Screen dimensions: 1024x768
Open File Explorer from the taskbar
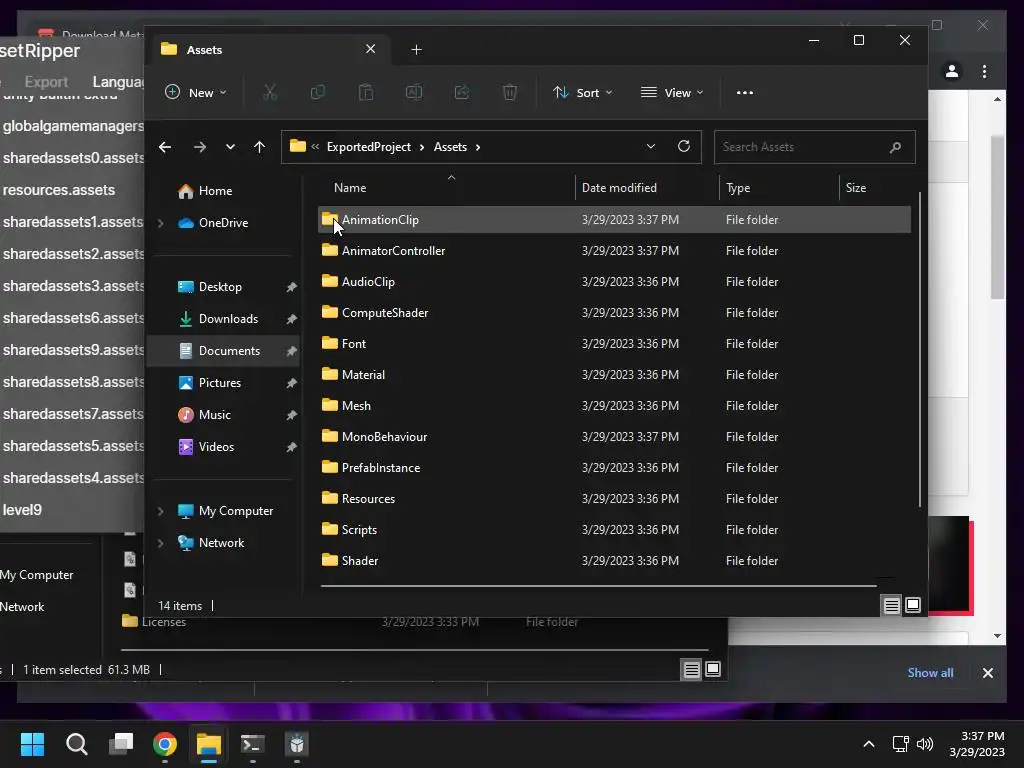[x=209, y=744]
